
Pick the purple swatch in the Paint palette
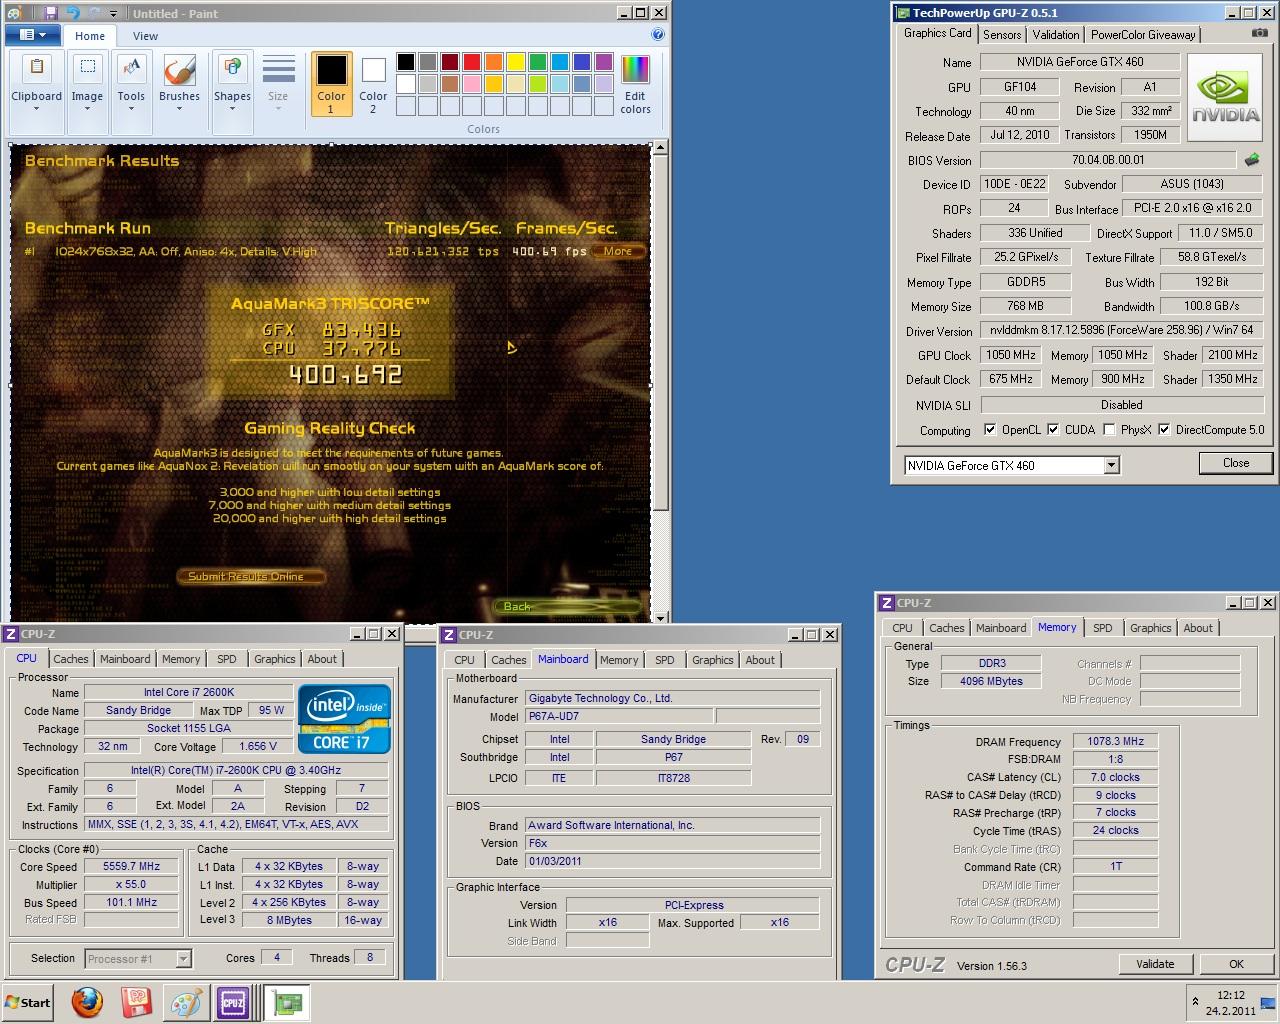click(603, 62)
